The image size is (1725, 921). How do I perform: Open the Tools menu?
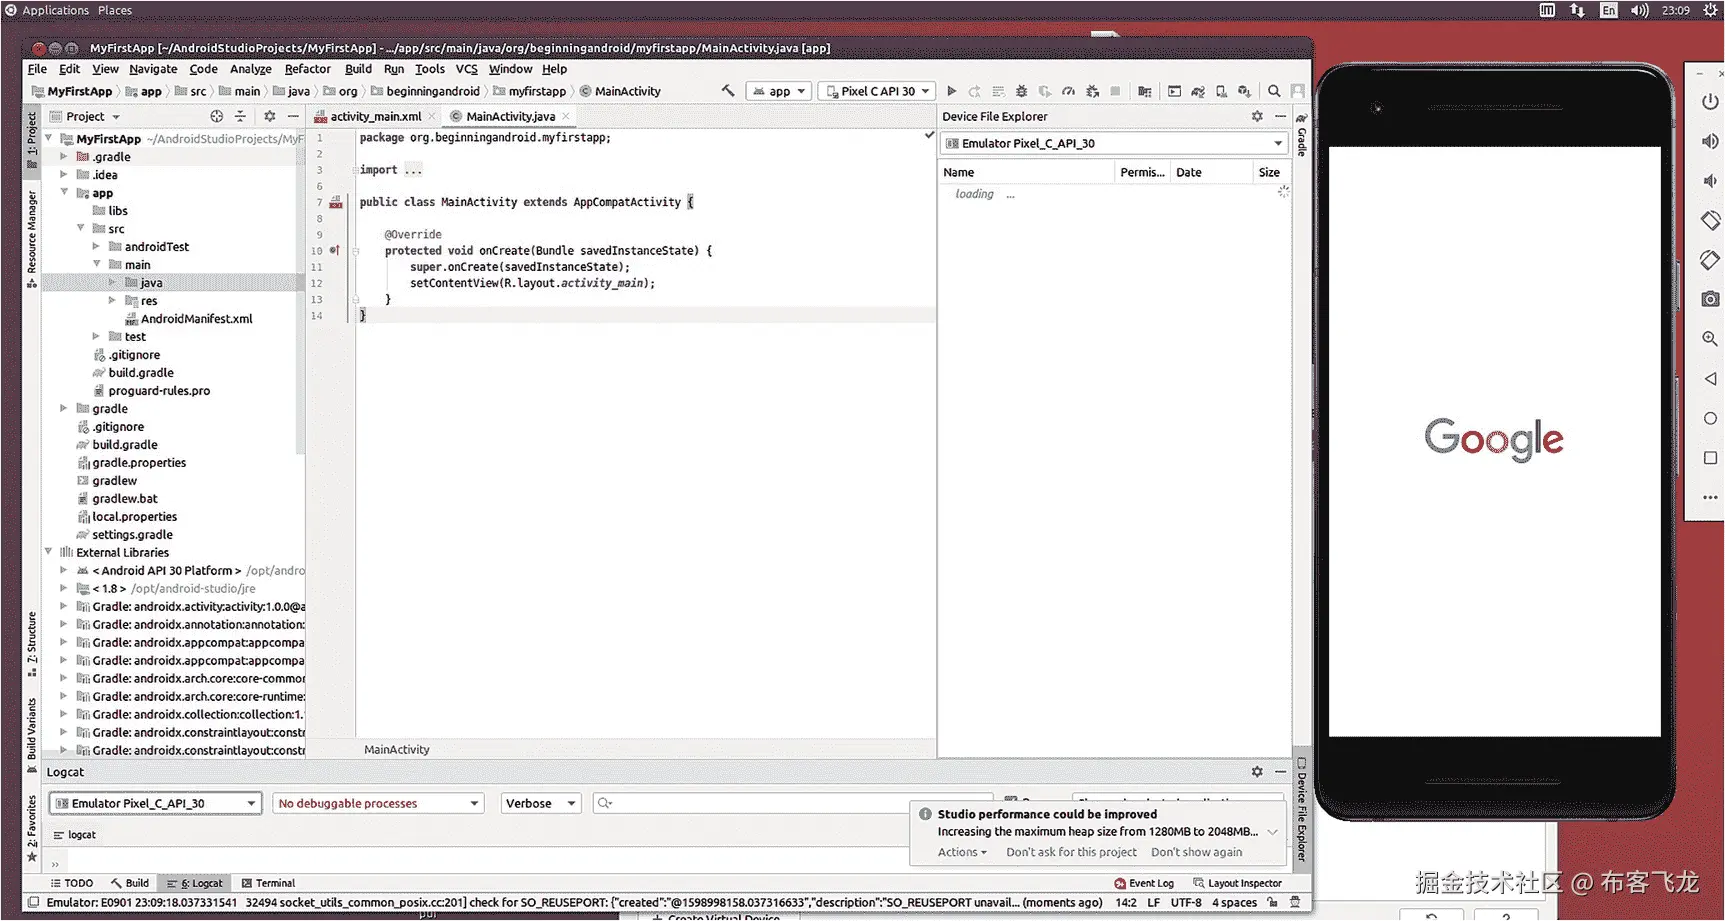pos(430,69)
